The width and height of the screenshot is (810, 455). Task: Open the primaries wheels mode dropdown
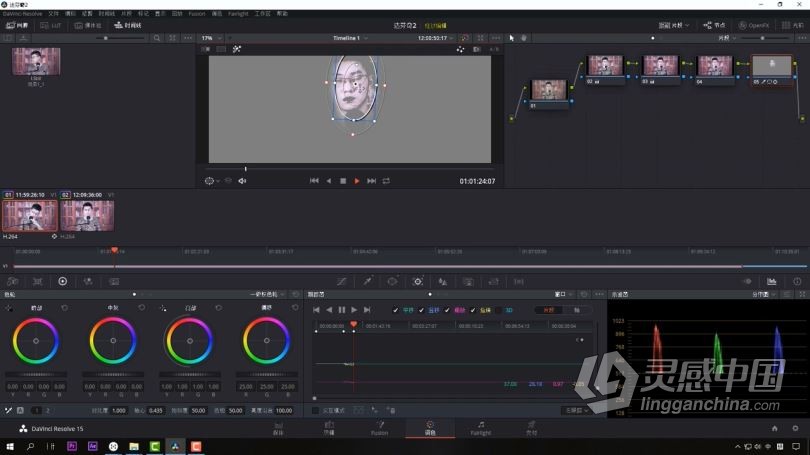pyautogui.click(x=268, y=294)
